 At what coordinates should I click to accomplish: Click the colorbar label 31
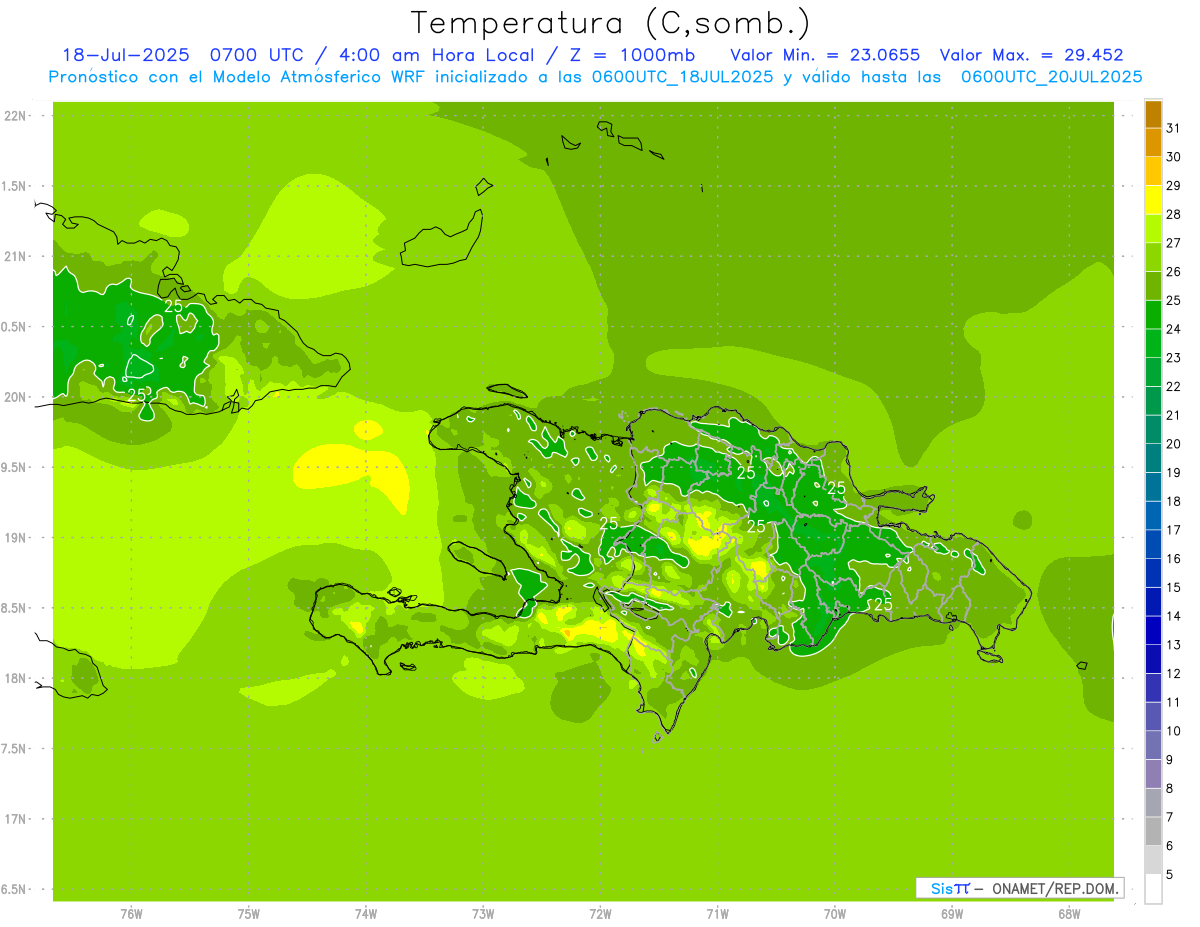tap(1174, 128)
